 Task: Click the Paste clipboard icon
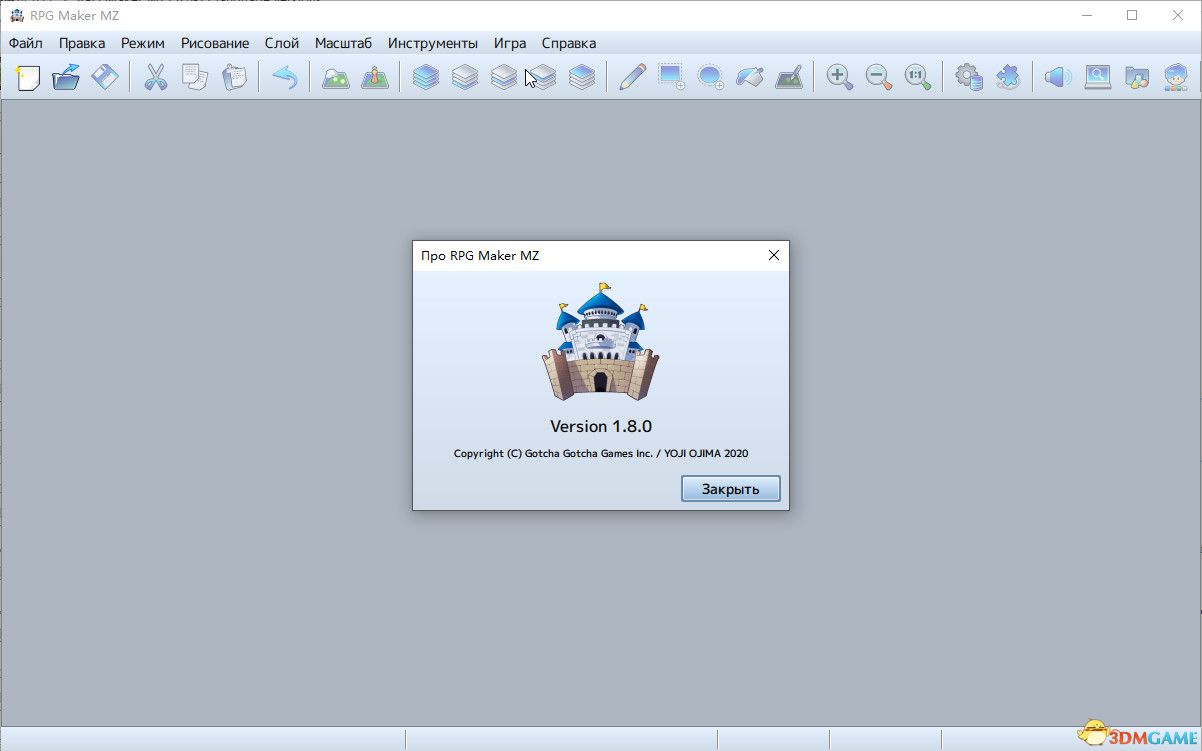click(234, 77)
